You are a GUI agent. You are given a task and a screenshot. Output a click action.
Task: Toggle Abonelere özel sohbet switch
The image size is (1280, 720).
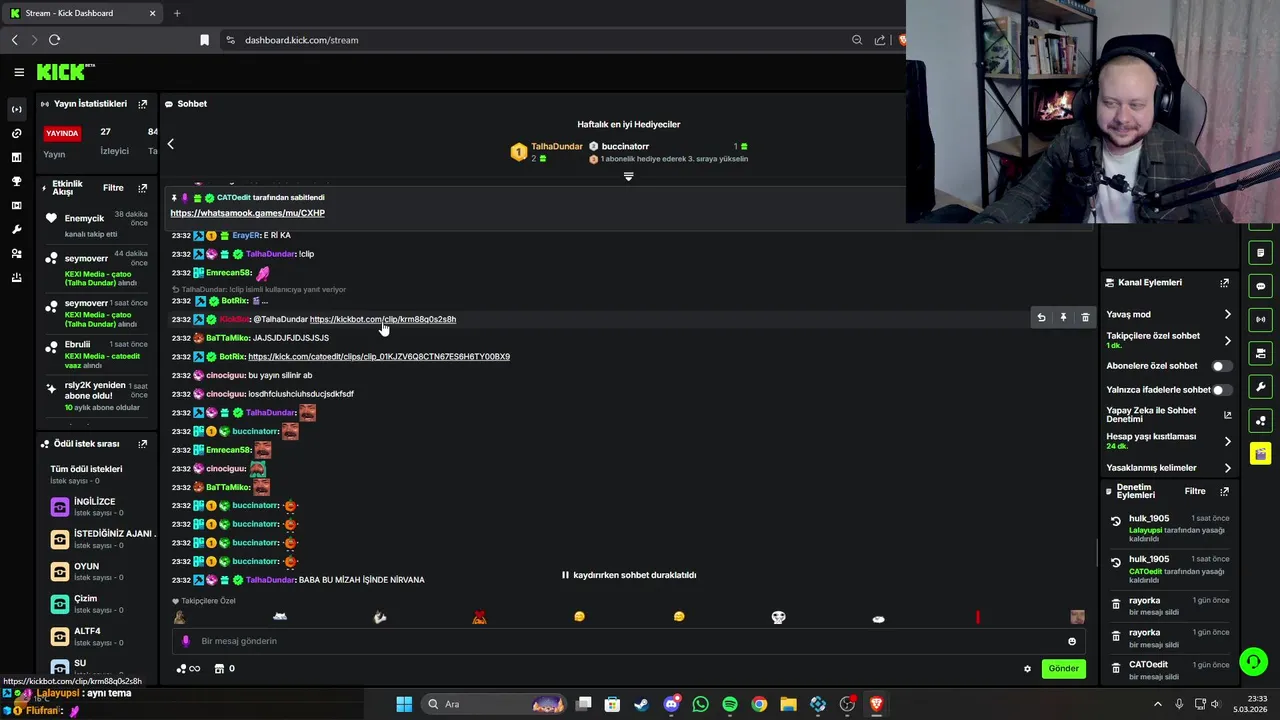(x=1222, y=366)
